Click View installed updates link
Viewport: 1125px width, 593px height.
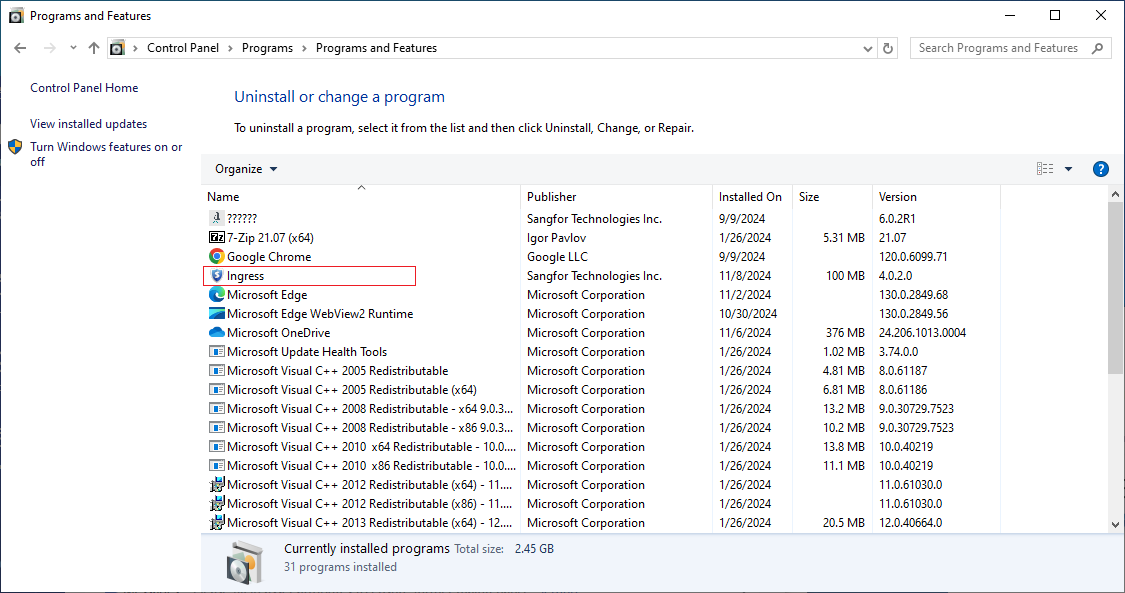click(88, 124)
